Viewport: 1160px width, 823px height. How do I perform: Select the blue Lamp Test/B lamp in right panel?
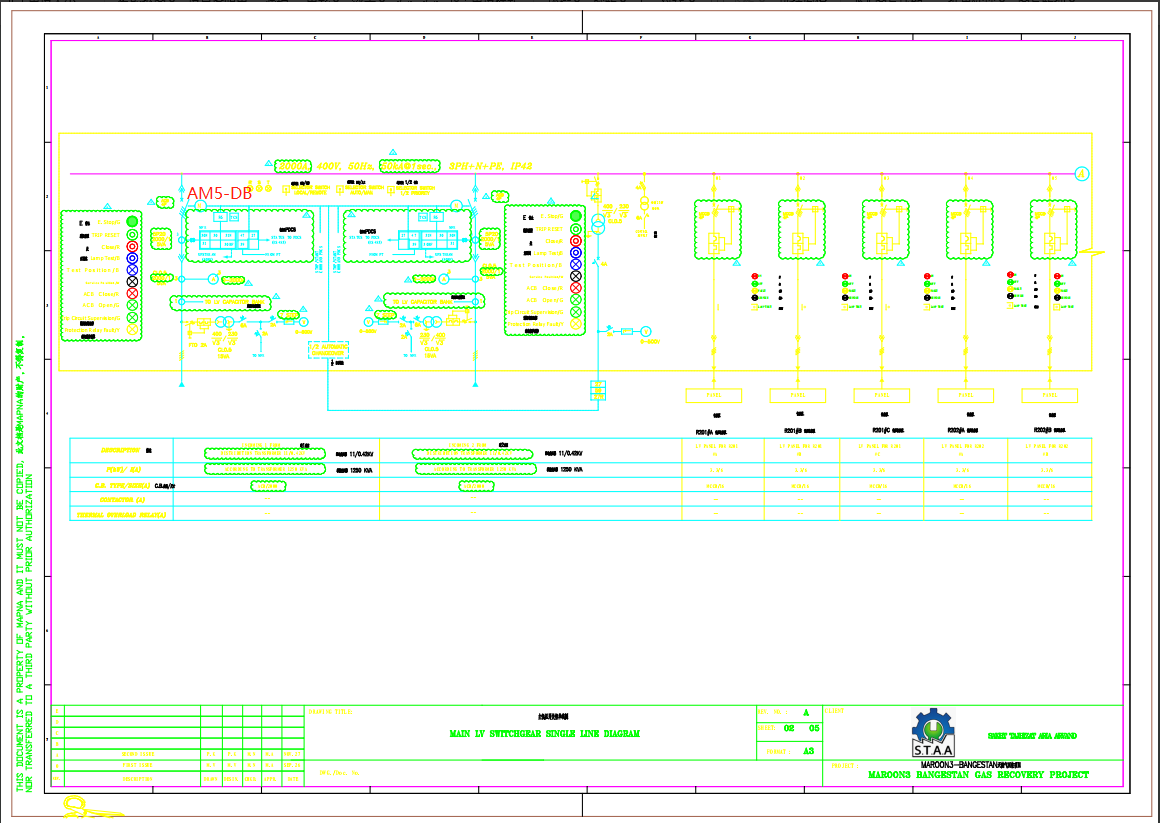(576, 252)
